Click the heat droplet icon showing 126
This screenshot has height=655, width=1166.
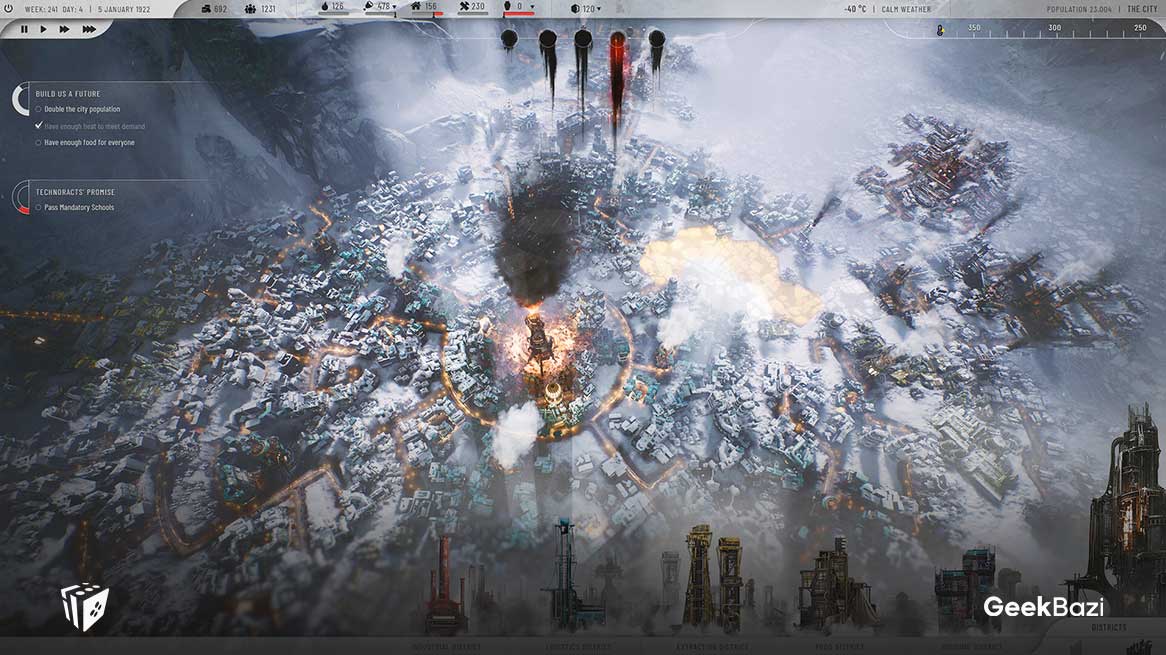pos(324,6)
